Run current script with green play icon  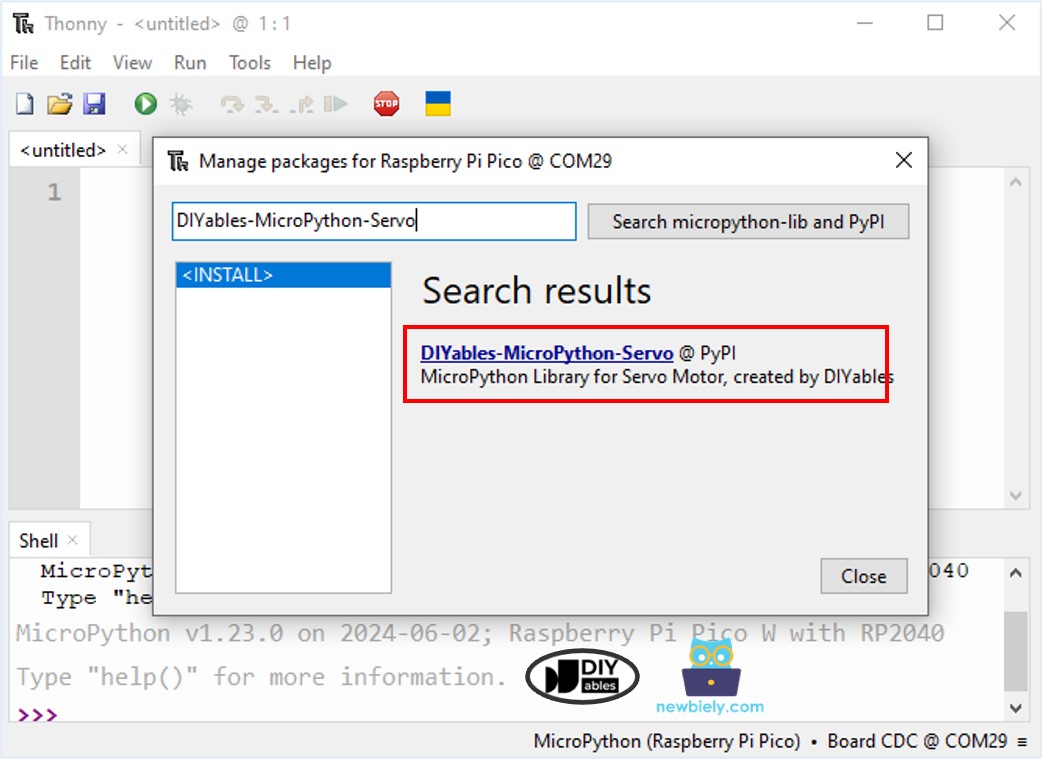click(x=146, y=104)
